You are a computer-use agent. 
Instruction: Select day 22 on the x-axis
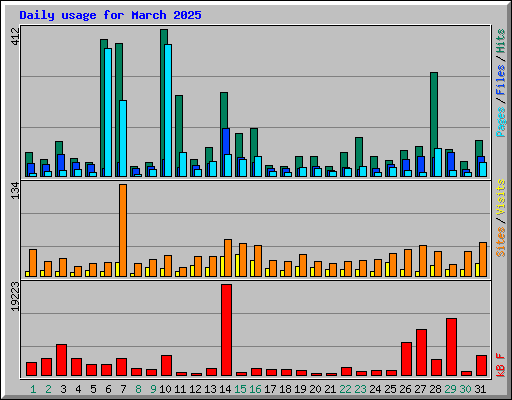(x=345, y=389)
